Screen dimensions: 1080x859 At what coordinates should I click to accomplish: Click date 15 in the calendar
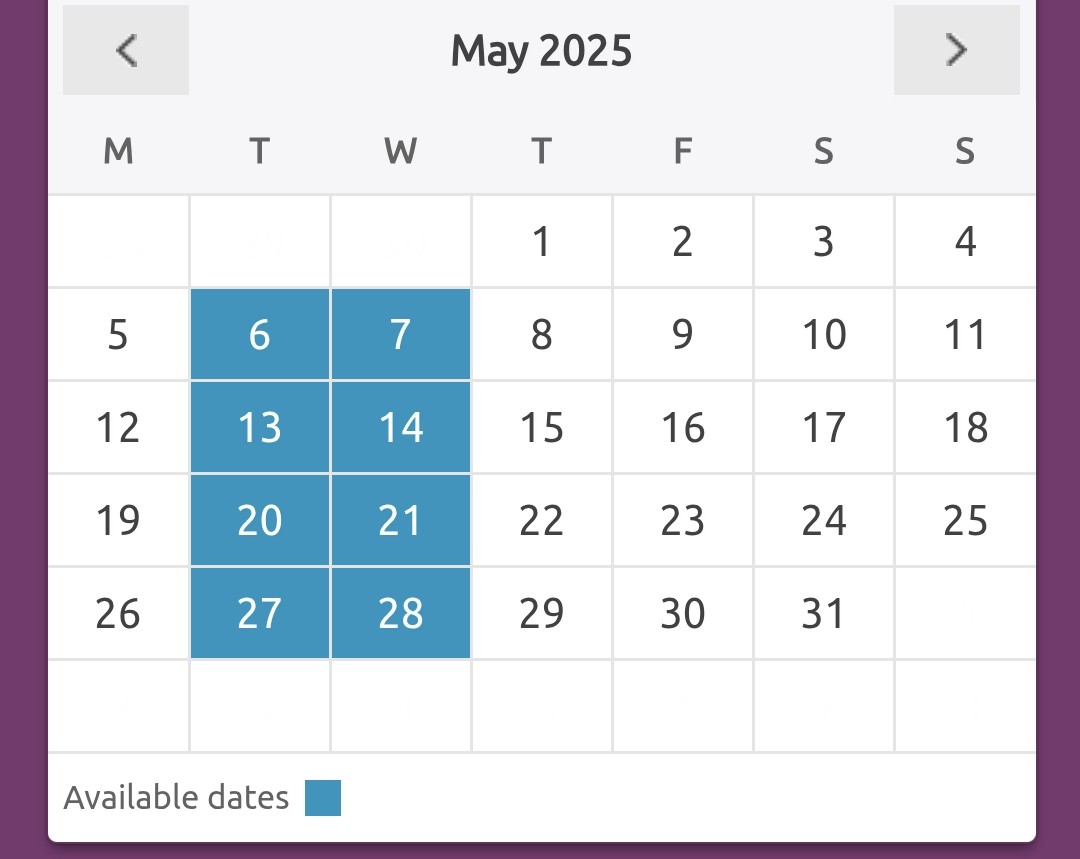(542, 427)
